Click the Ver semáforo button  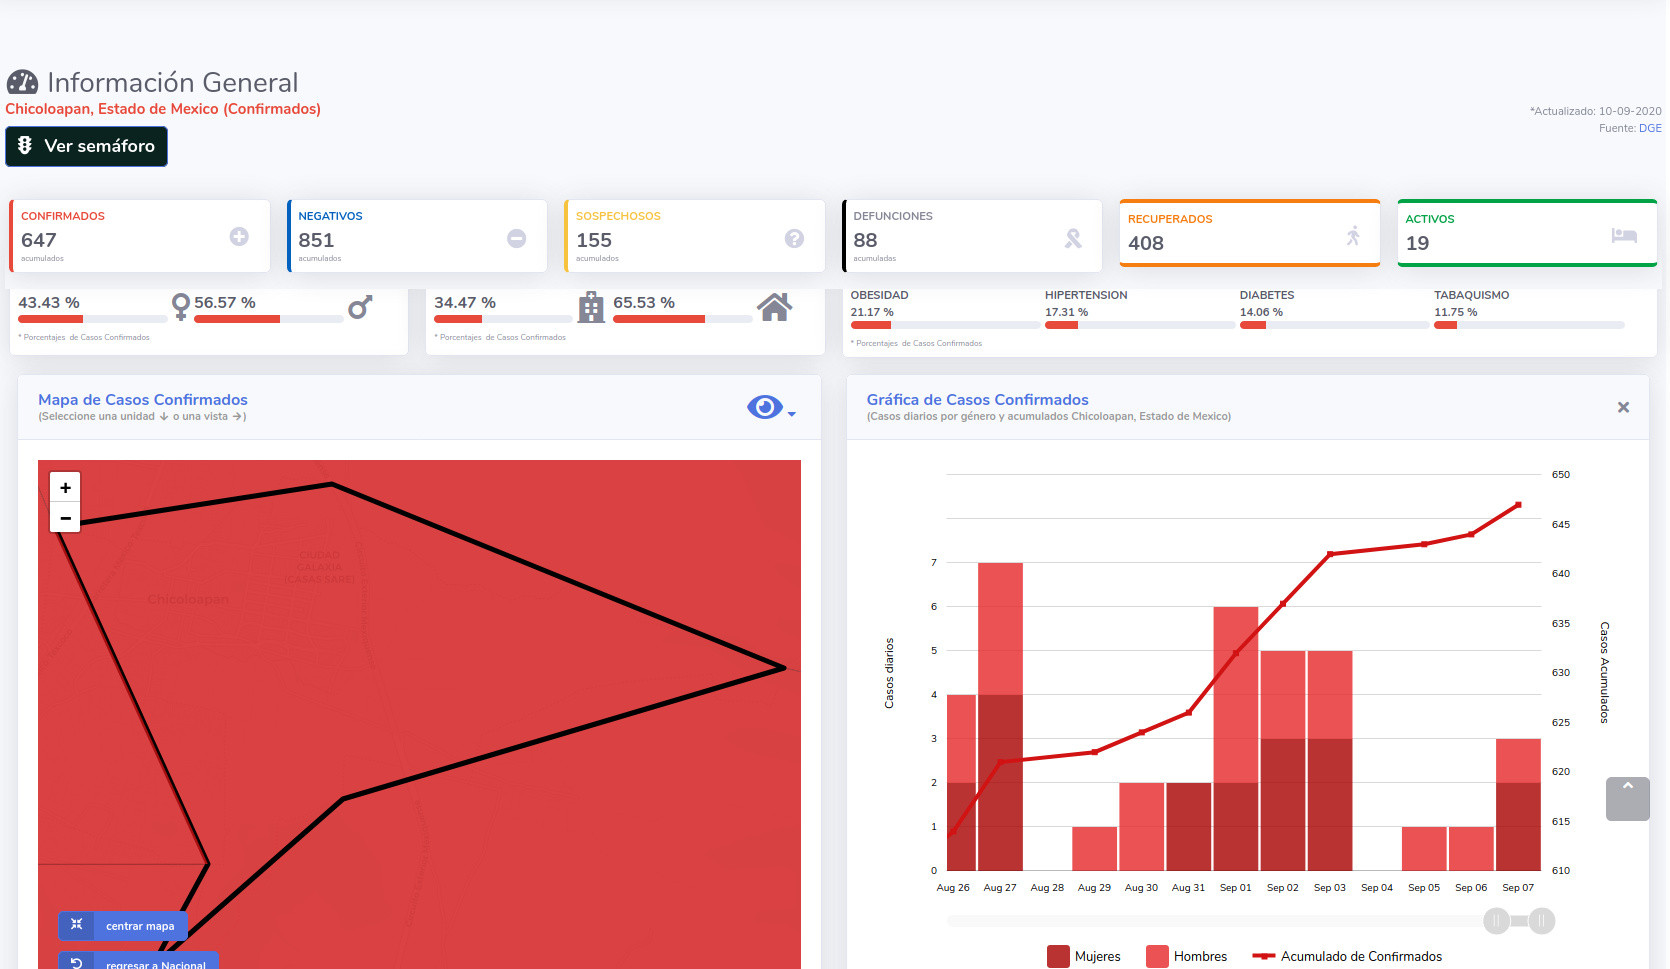tap(86, 146)
